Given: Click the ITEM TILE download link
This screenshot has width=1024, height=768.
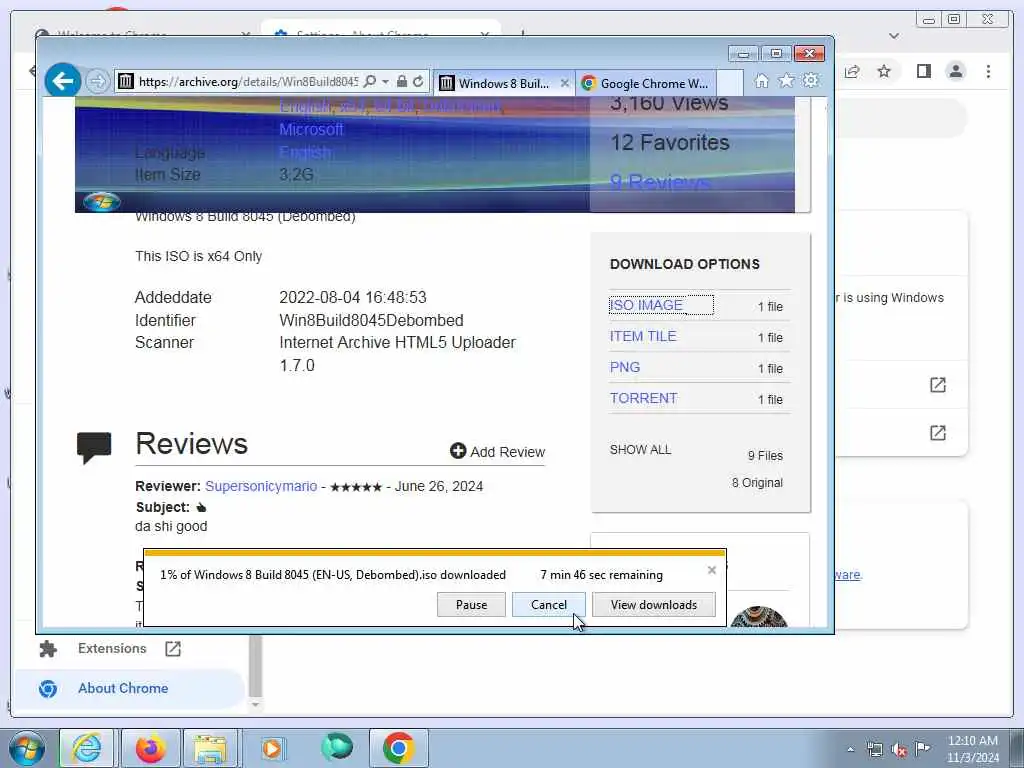Looking at the screenshot, I should click(643, 336).
